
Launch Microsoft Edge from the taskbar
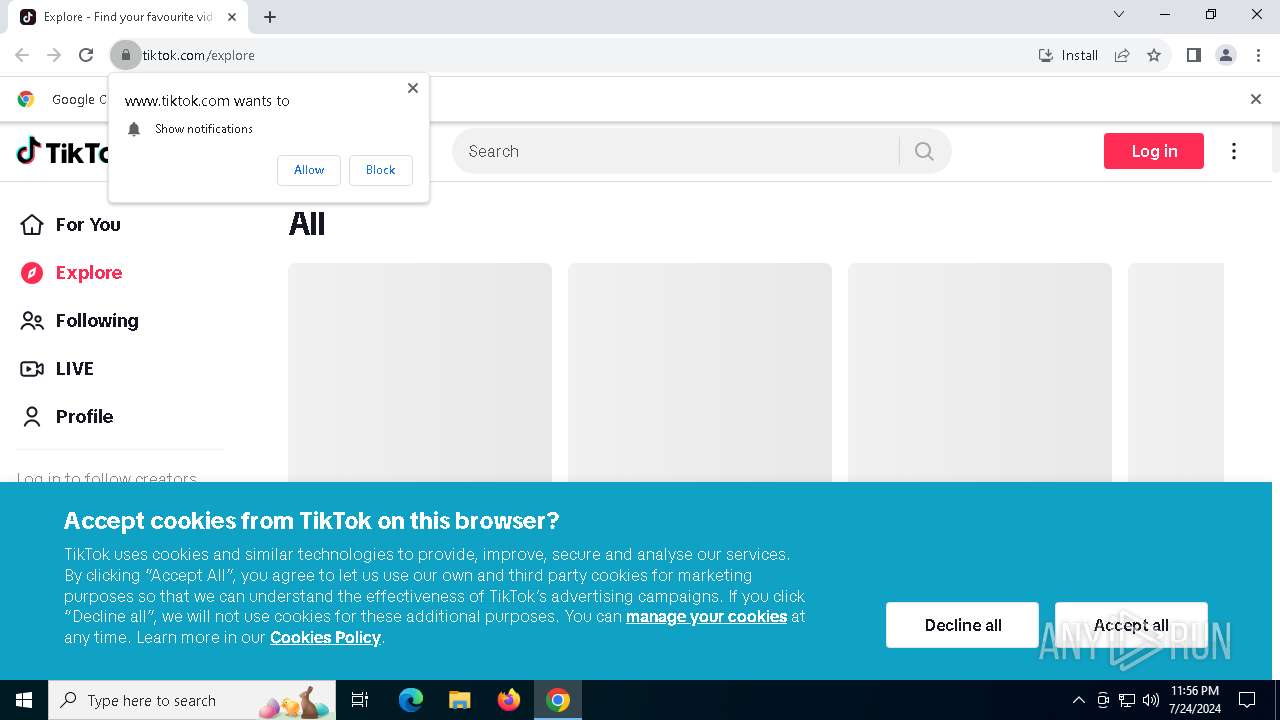pos(411,700)
